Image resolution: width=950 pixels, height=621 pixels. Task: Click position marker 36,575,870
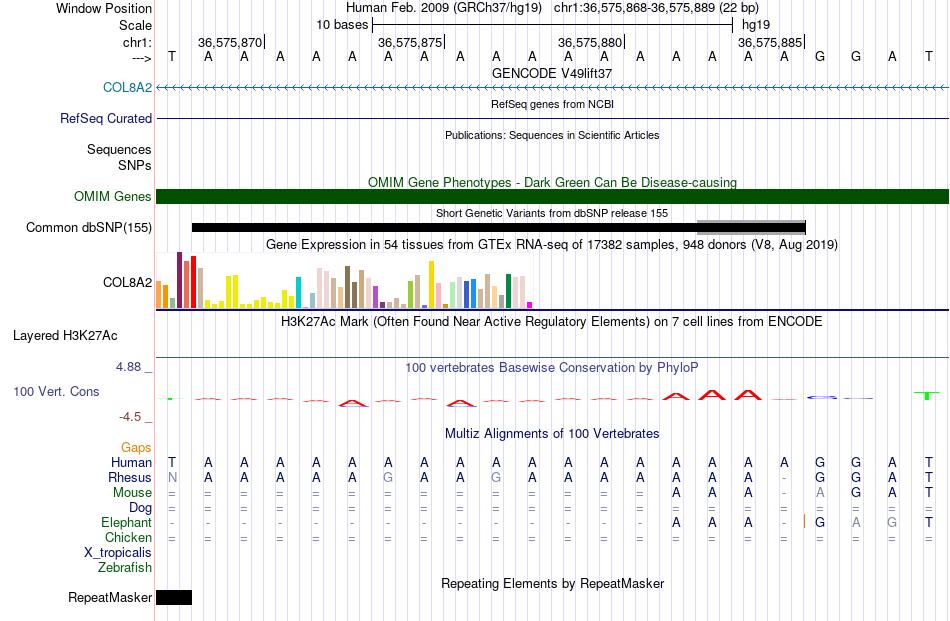231,42
